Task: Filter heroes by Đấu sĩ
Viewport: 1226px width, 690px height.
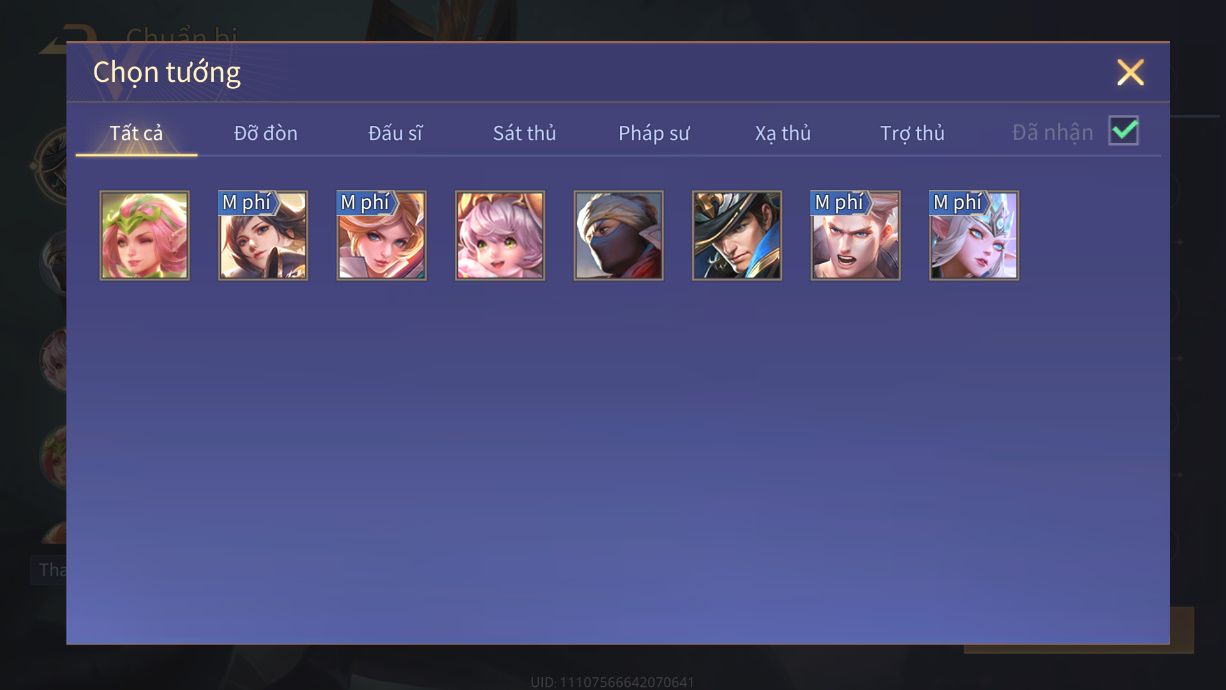Action: click(x=395, y=133)
